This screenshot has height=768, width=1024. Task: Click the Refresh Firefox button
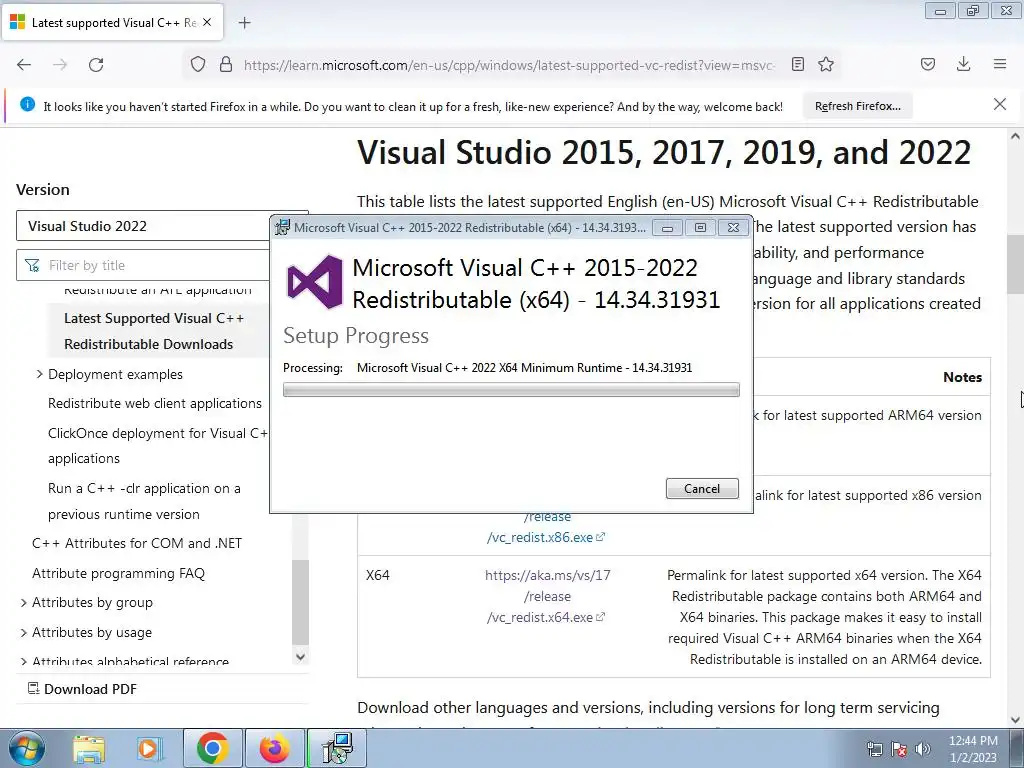(x=857, y=106)
